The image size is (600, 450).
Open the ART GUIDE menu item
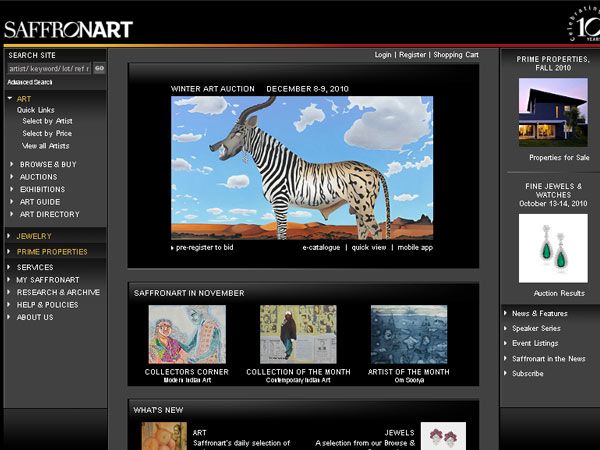(x=40, y=202)
